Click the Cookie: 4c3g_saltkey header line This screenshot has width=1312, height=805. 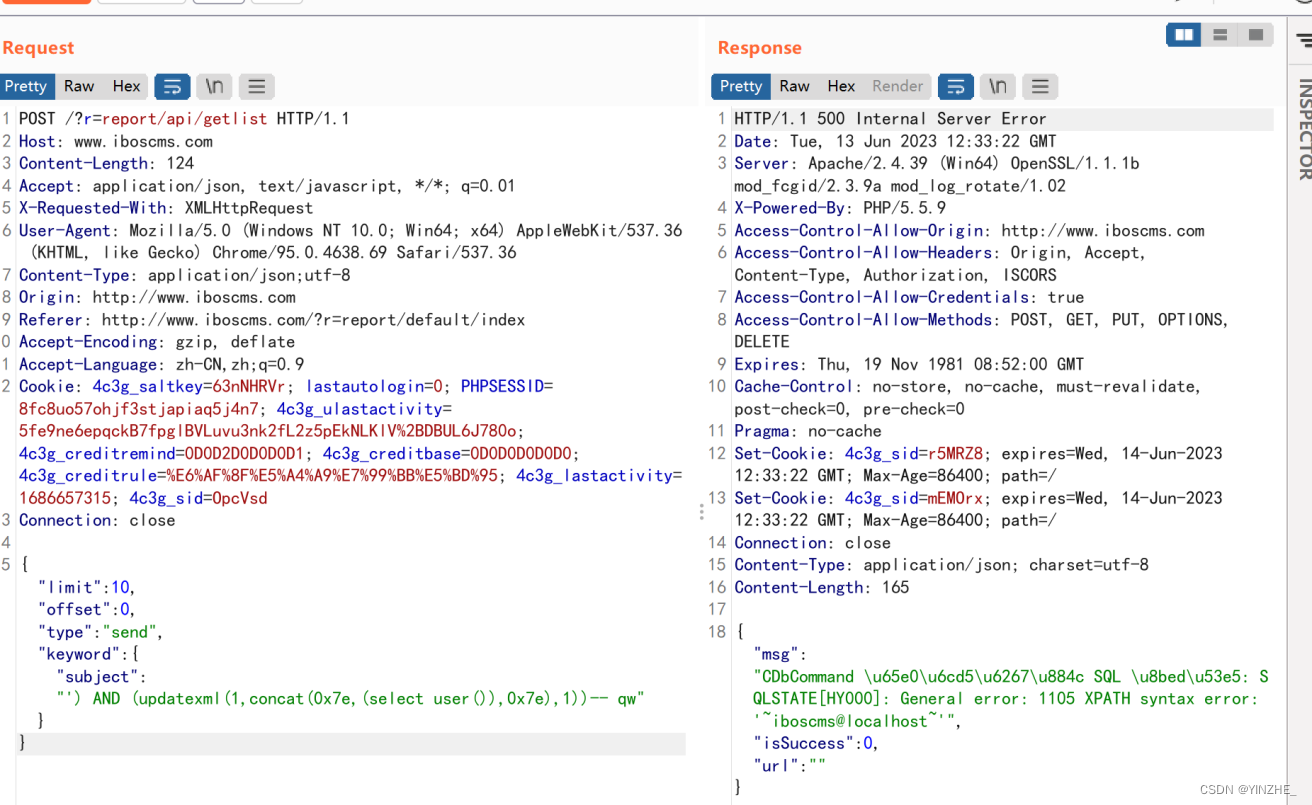[x=286, y=386]
